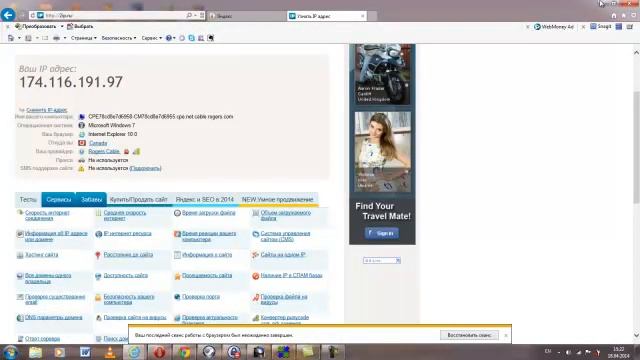The image size is (640, 360).
Task: Click the WebMoney Advisor toolbar item
Action: pos(553,27)
